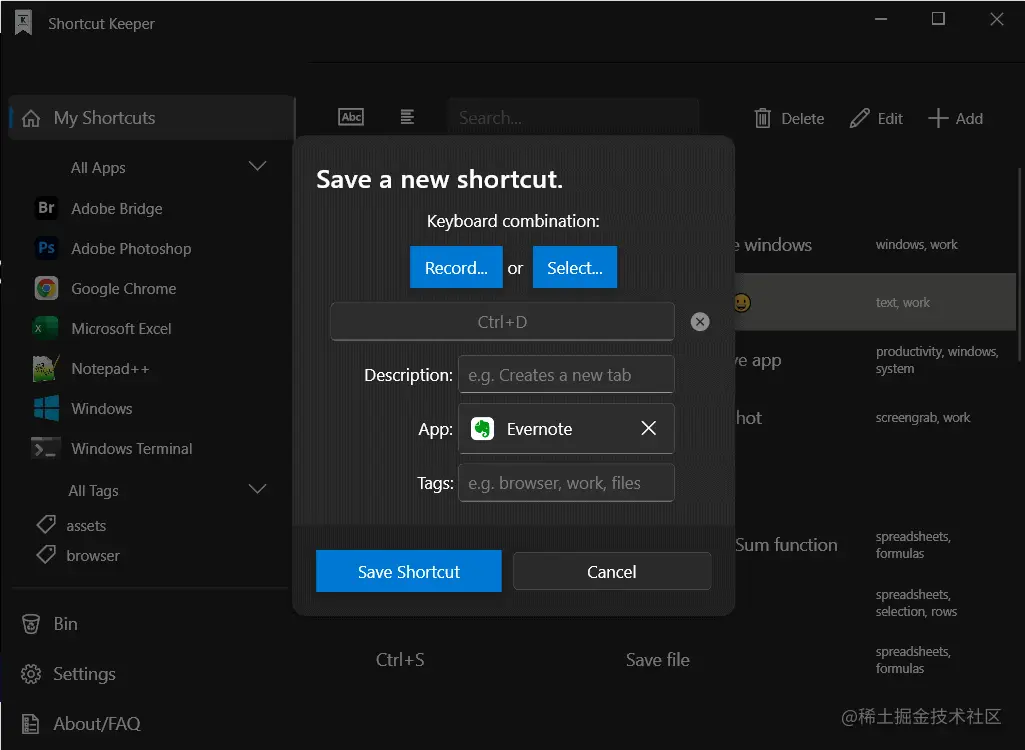This screenshot has height=750, width=1025.
Task: Choose the Google Chrome icon in sidebar
Action: coord(46,288)
